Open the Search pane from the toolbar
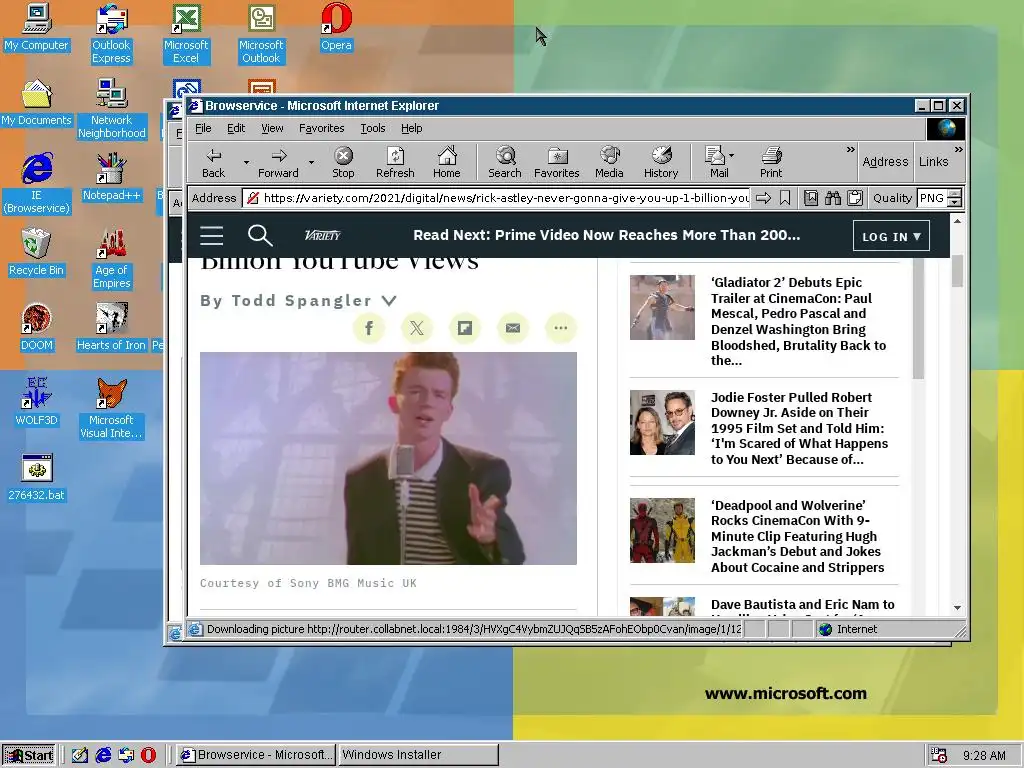 [505, 162]
